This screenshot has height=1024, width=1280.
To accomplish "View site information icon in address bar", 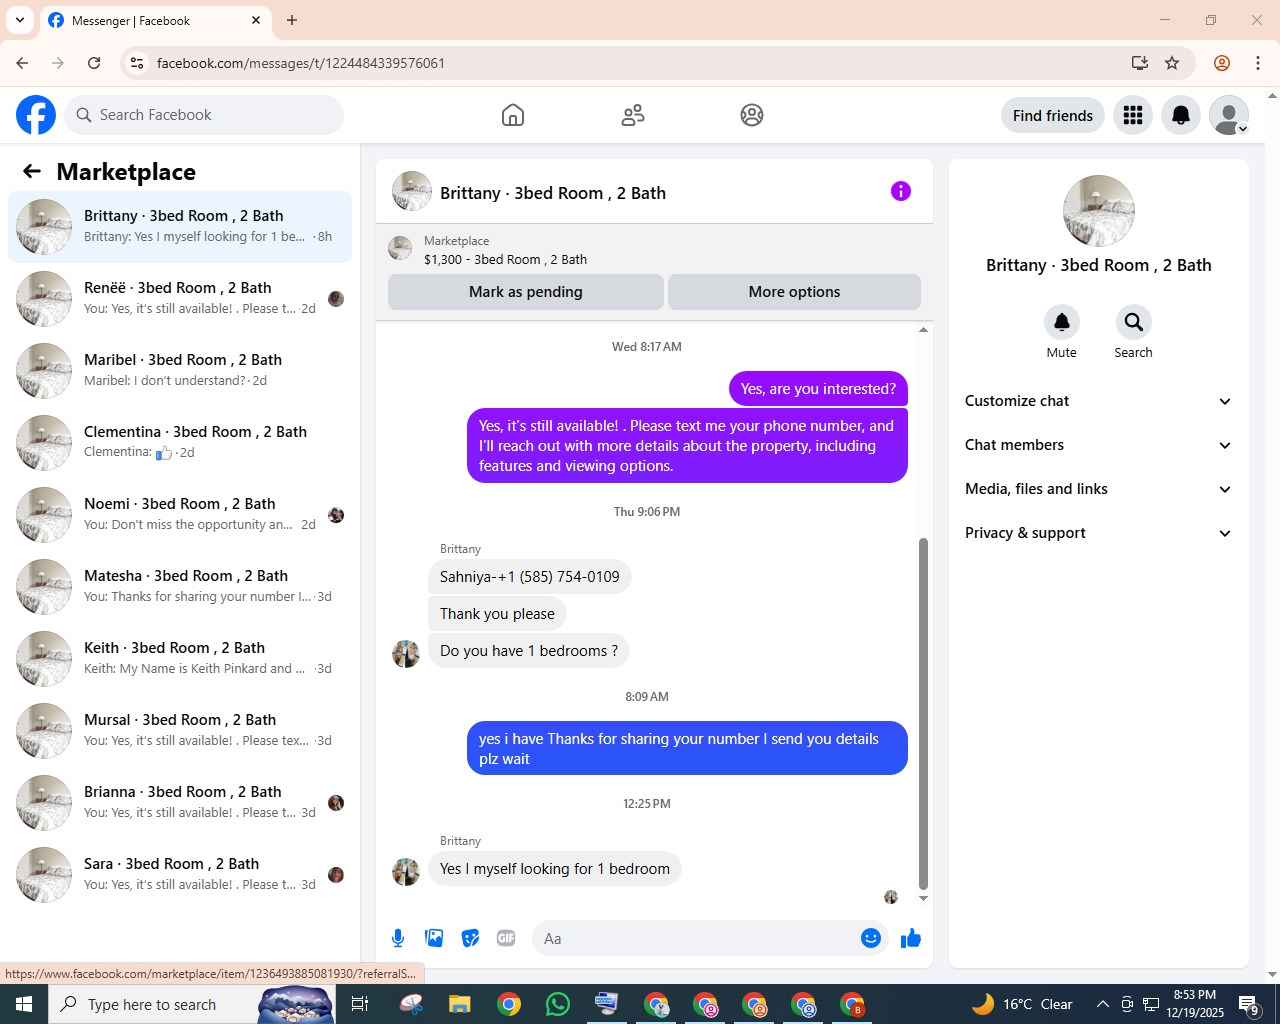I will click(x=138, y=63).
